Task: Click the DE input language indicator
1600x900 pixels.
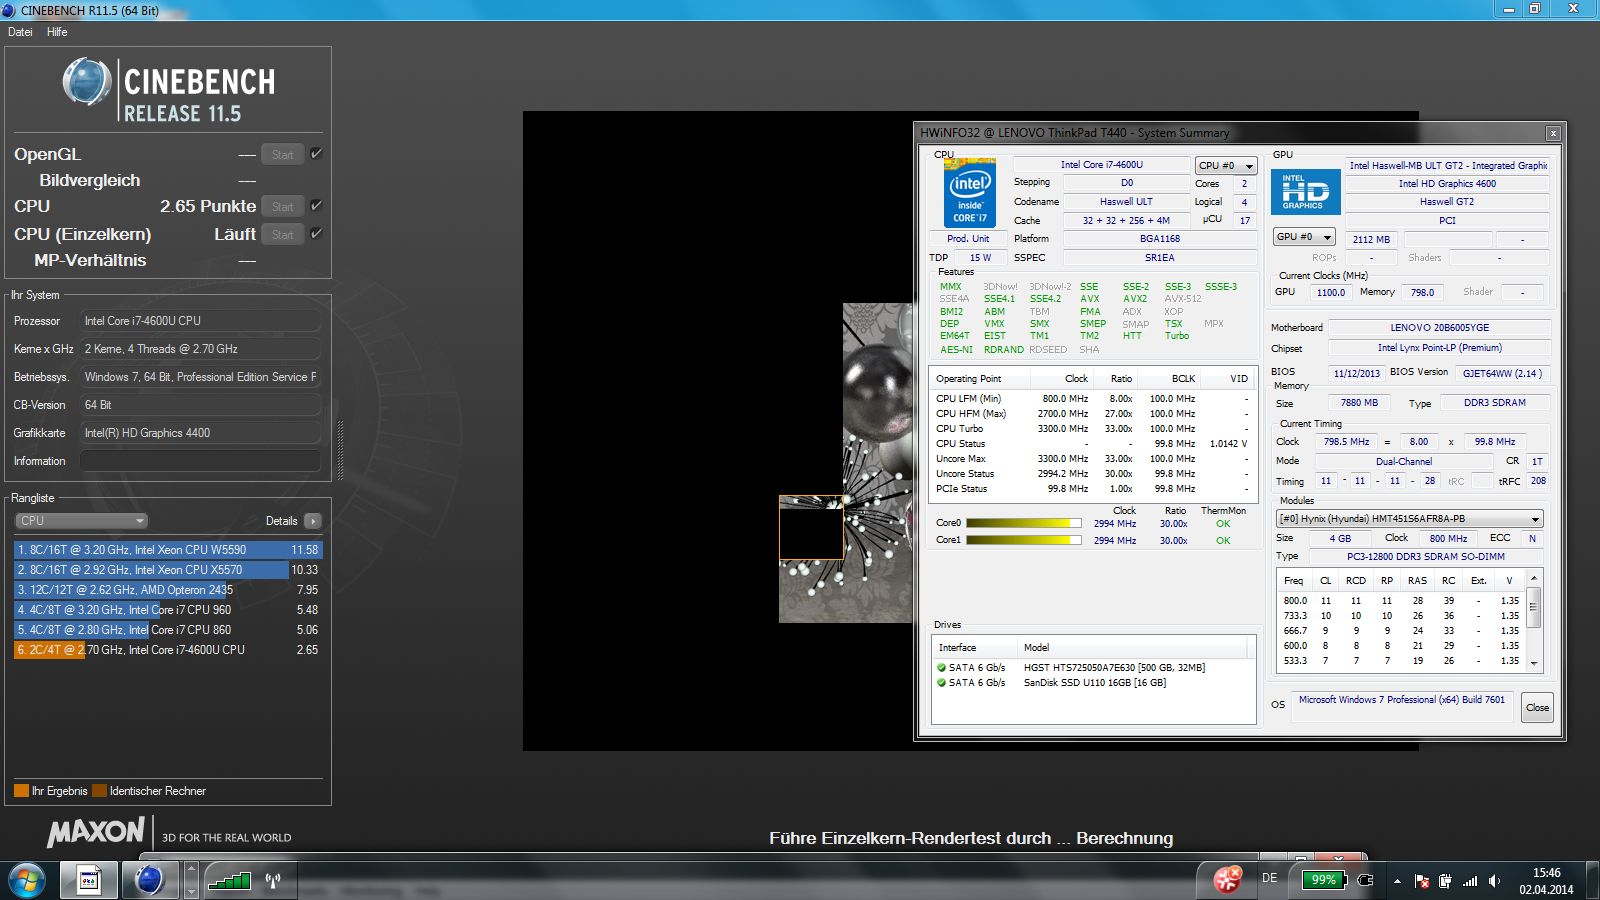Action: pyautogui.click(x=1270, y=878)
